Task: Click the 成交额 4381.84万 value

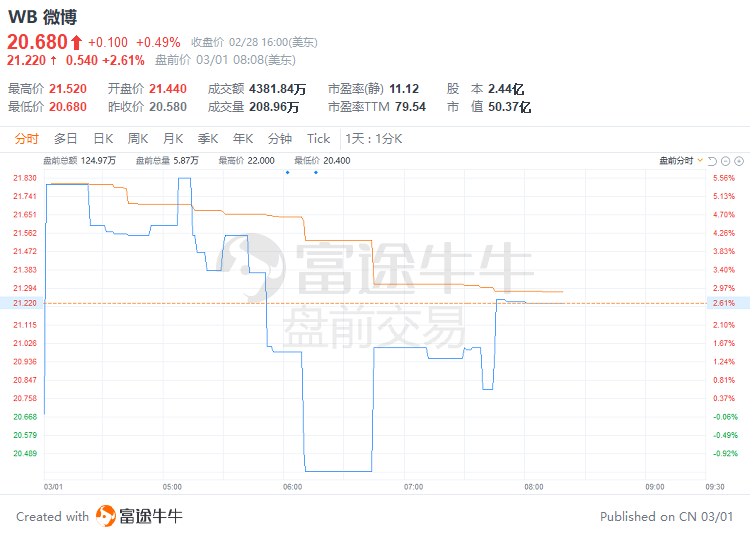Action: coord(277,89)
